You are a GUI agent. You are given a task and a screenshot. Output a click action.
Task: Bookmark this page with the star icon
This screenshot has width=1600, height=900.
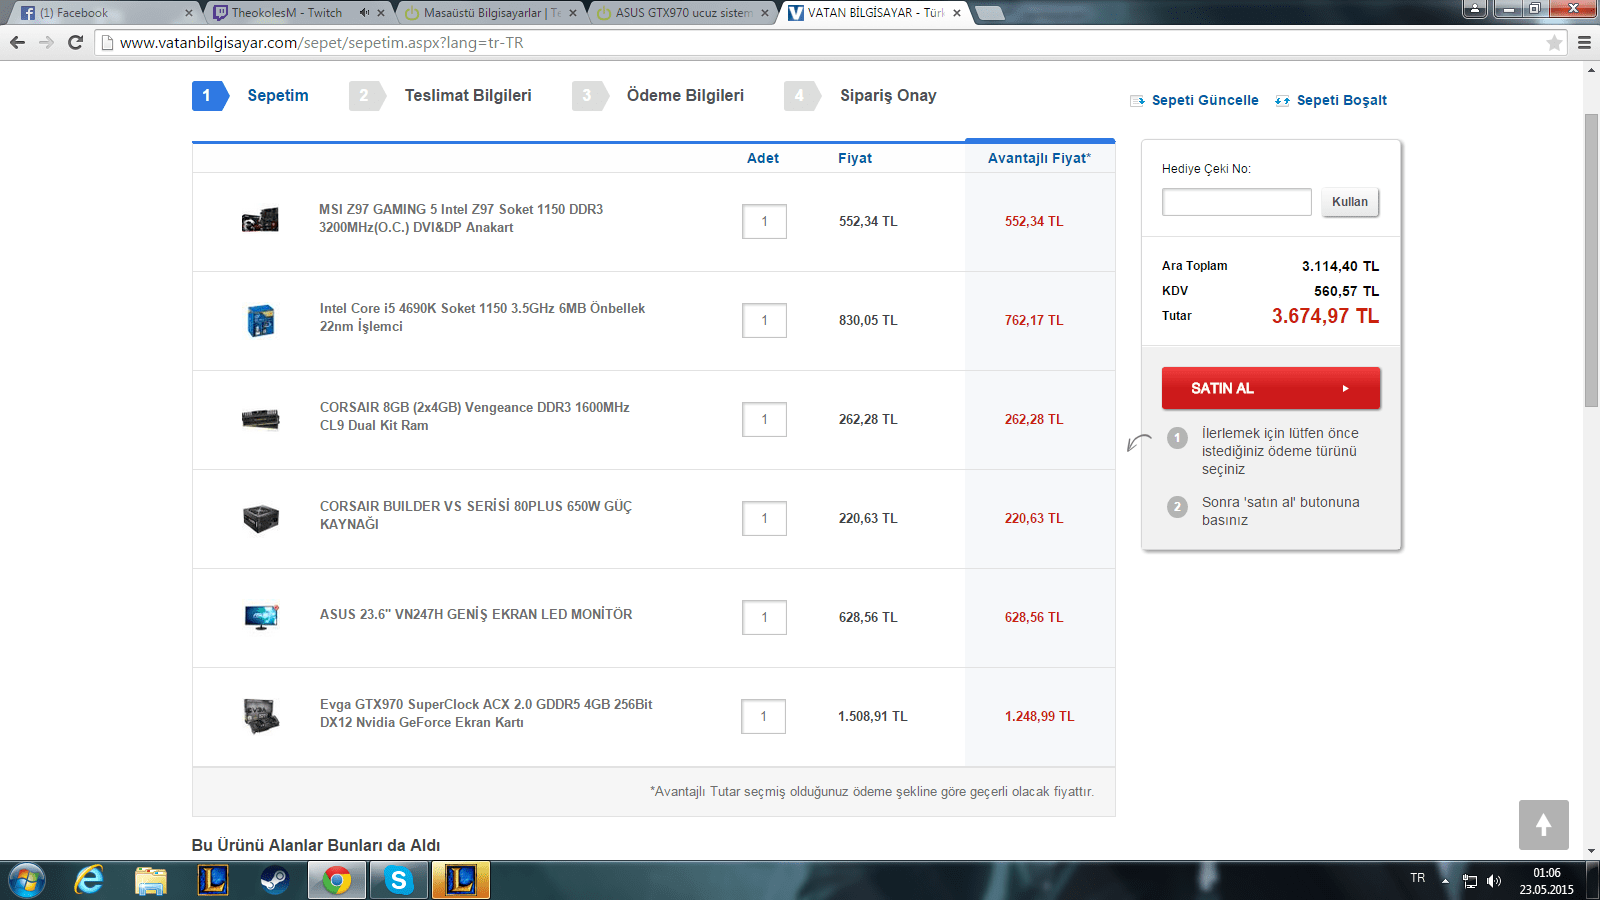click(1554, 42)
